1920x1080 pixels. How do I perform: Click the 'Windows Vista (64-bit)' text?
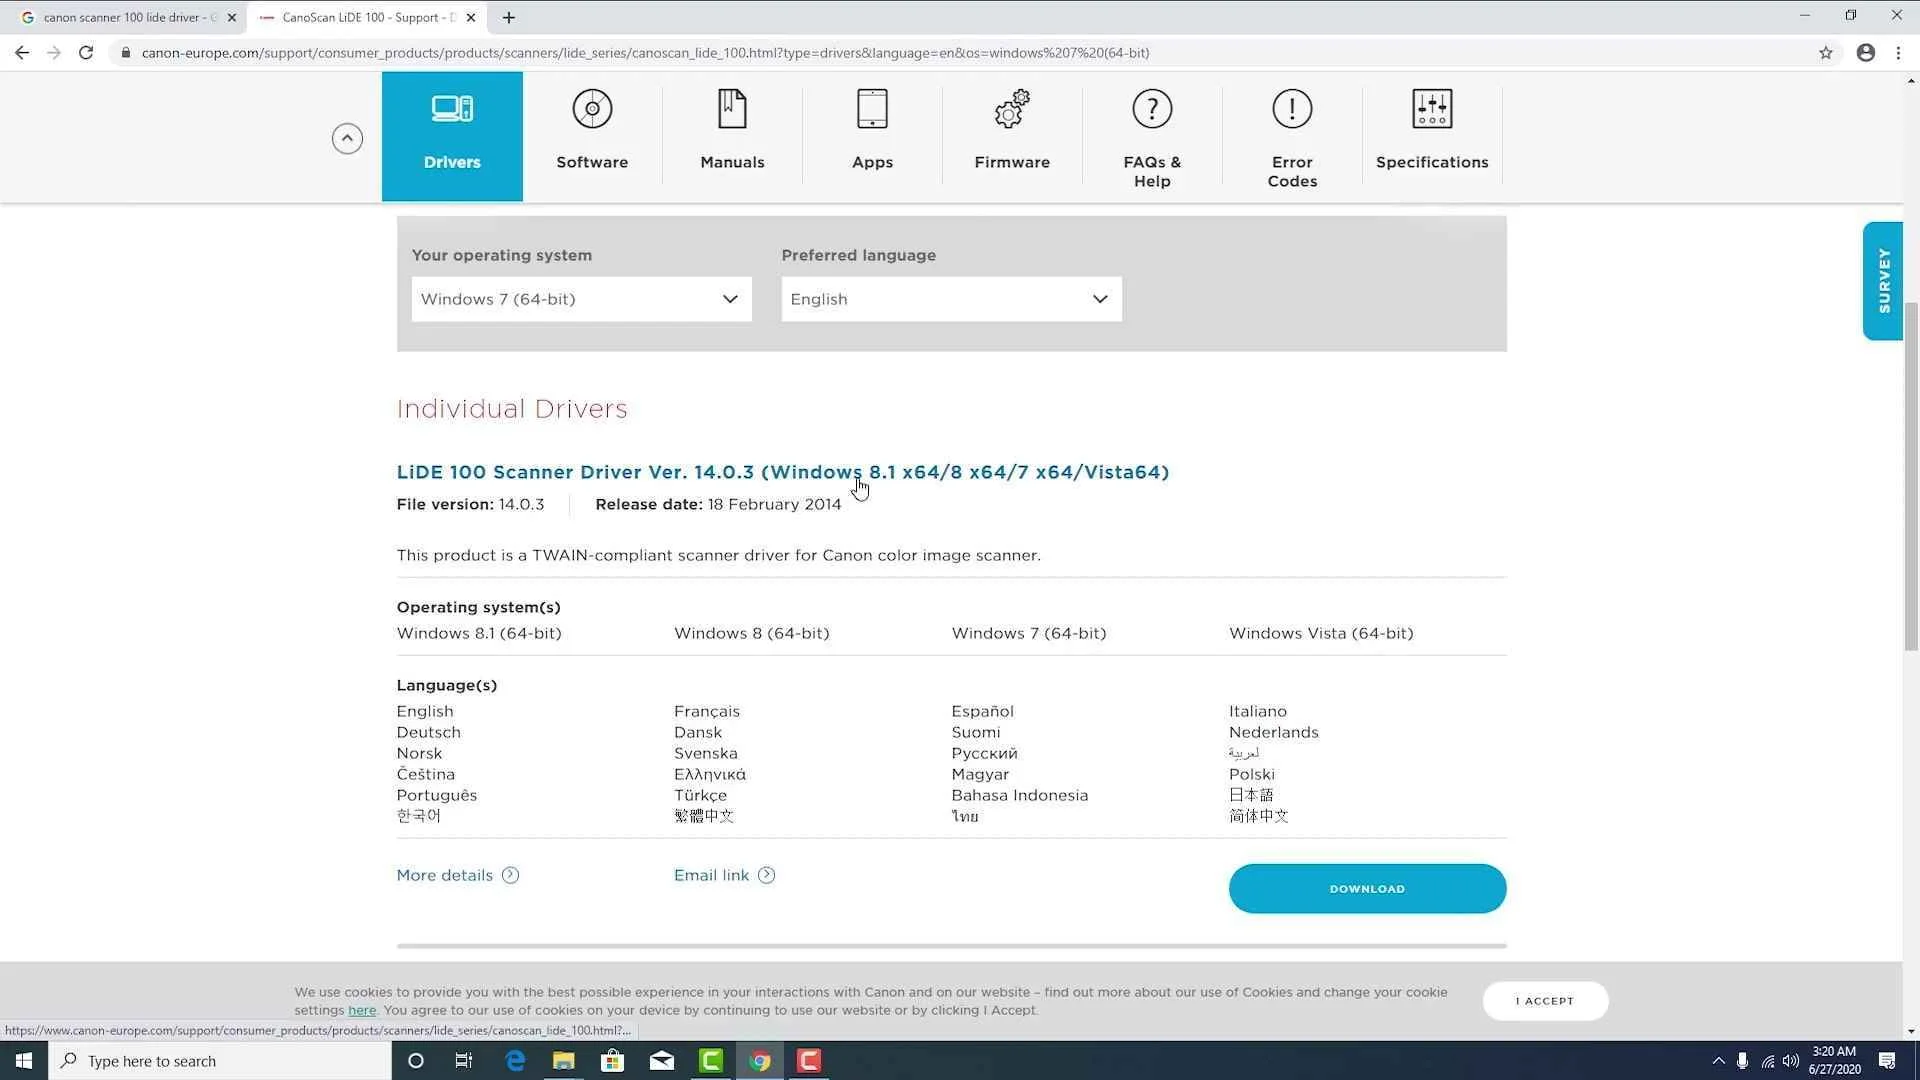pyautogui.click(x=1321, y=633)
